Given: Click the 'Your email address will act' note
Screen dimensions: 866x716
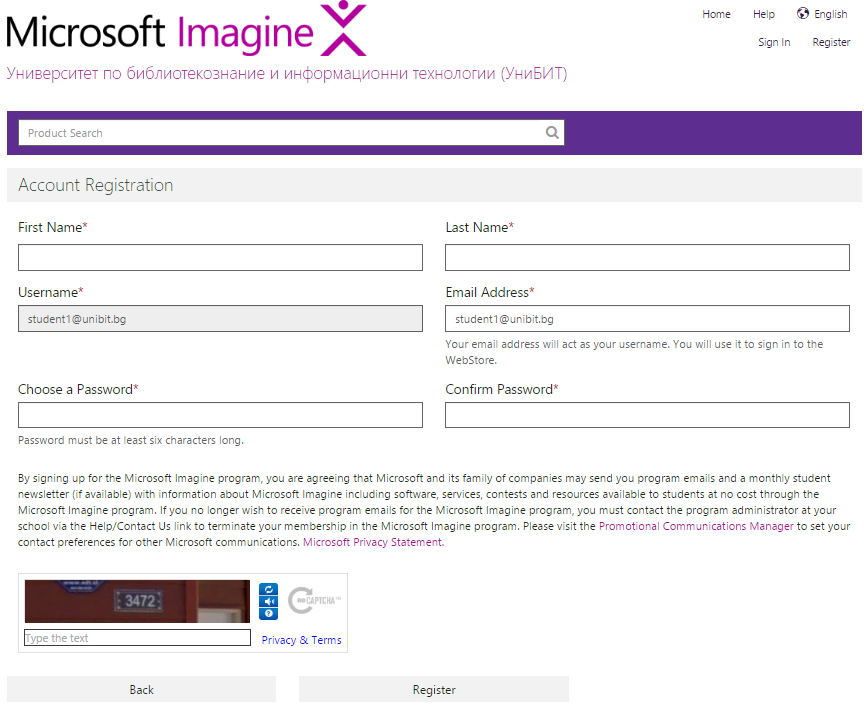Looking at the screenshot, I should 634,352.
